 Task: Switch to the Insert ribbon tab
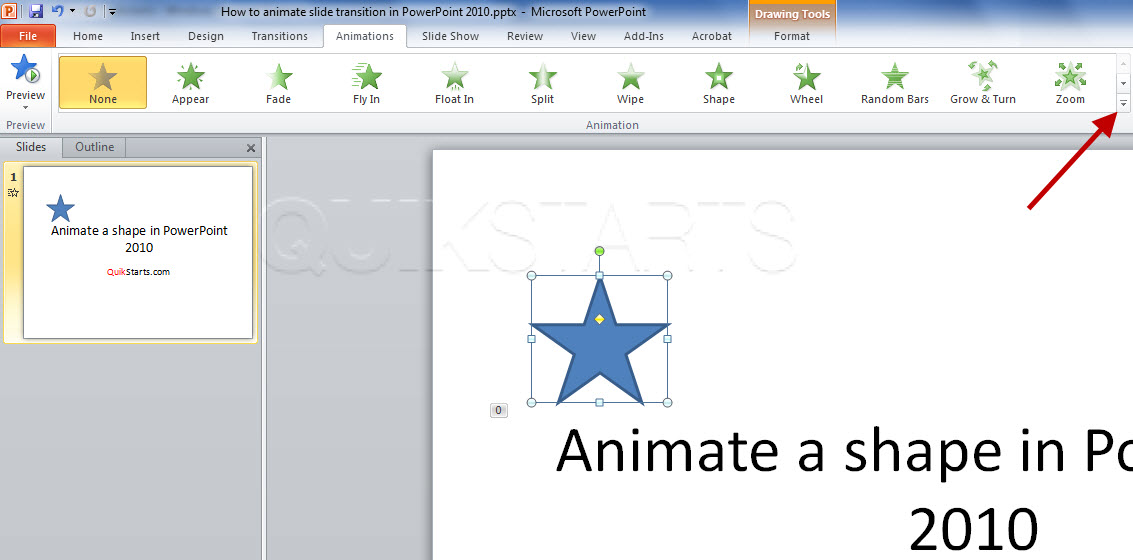click(145, 36)
